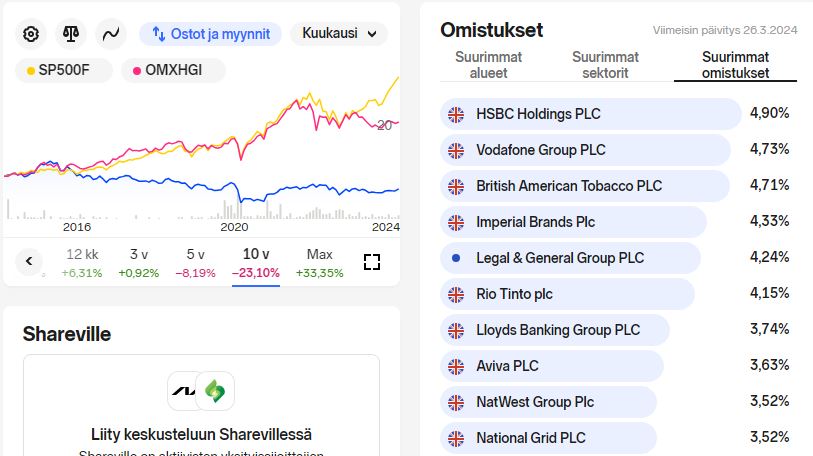Click the Nordnet logo in Shareville card
This screenshot has width=813, height=456.
point(183,391)
